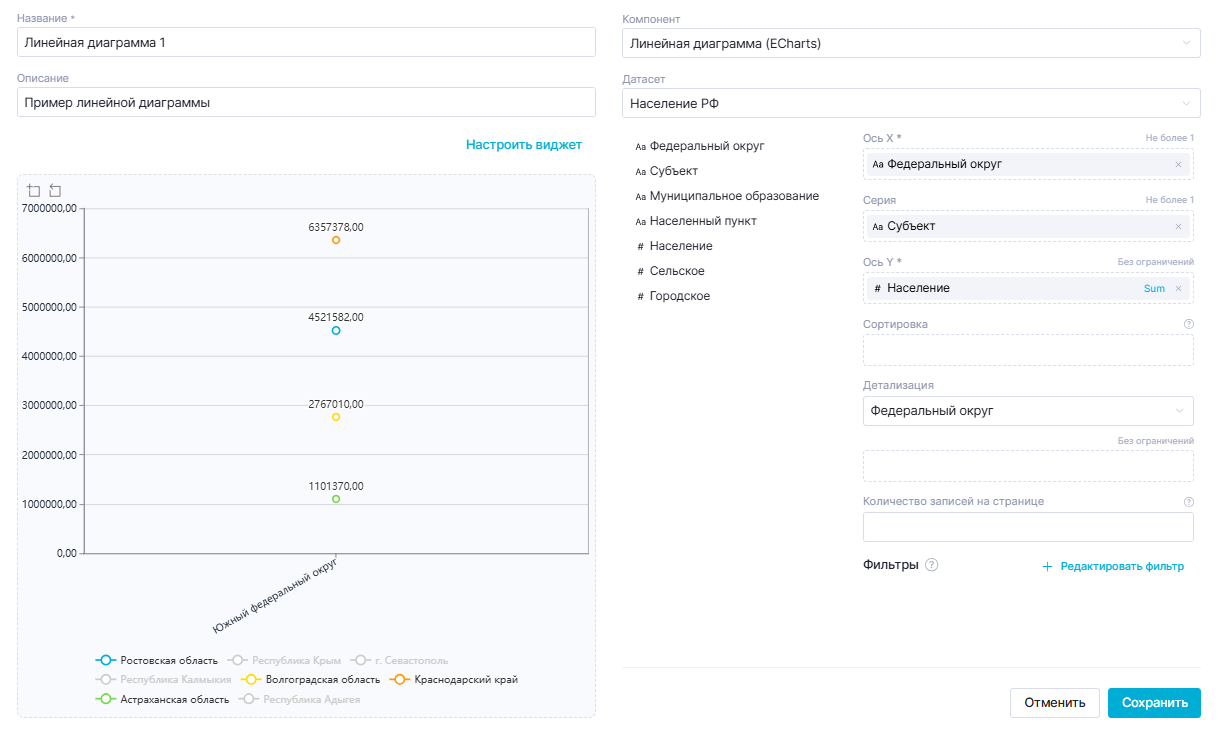
Task: Open help icon for Количество записей на странице
Action: tap(1189, 502)
